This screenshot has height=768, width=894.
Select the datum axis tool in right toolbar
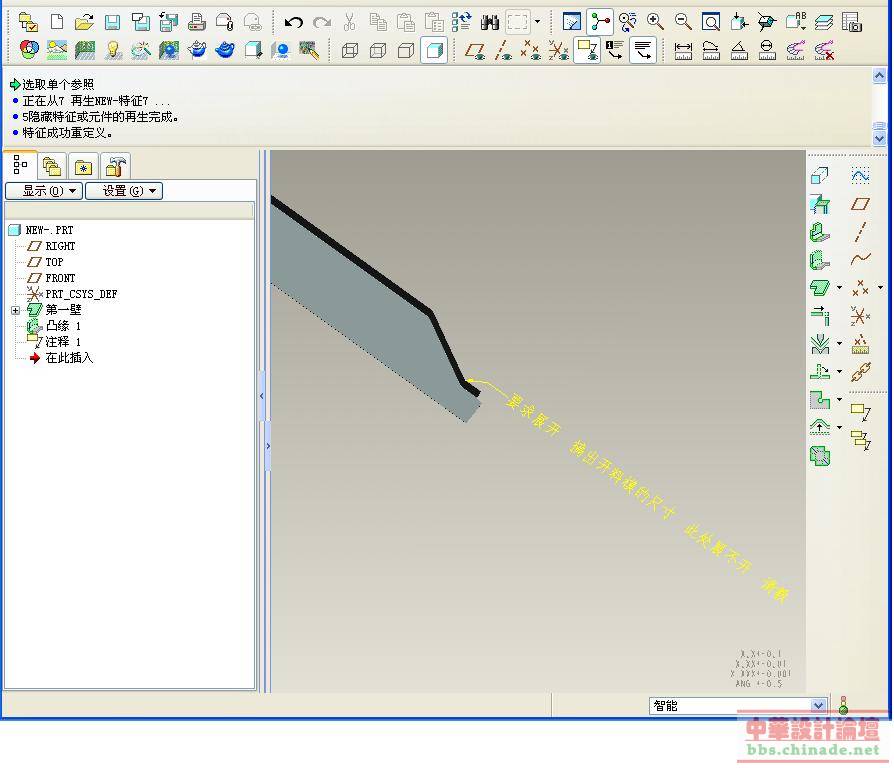[860, 232]
